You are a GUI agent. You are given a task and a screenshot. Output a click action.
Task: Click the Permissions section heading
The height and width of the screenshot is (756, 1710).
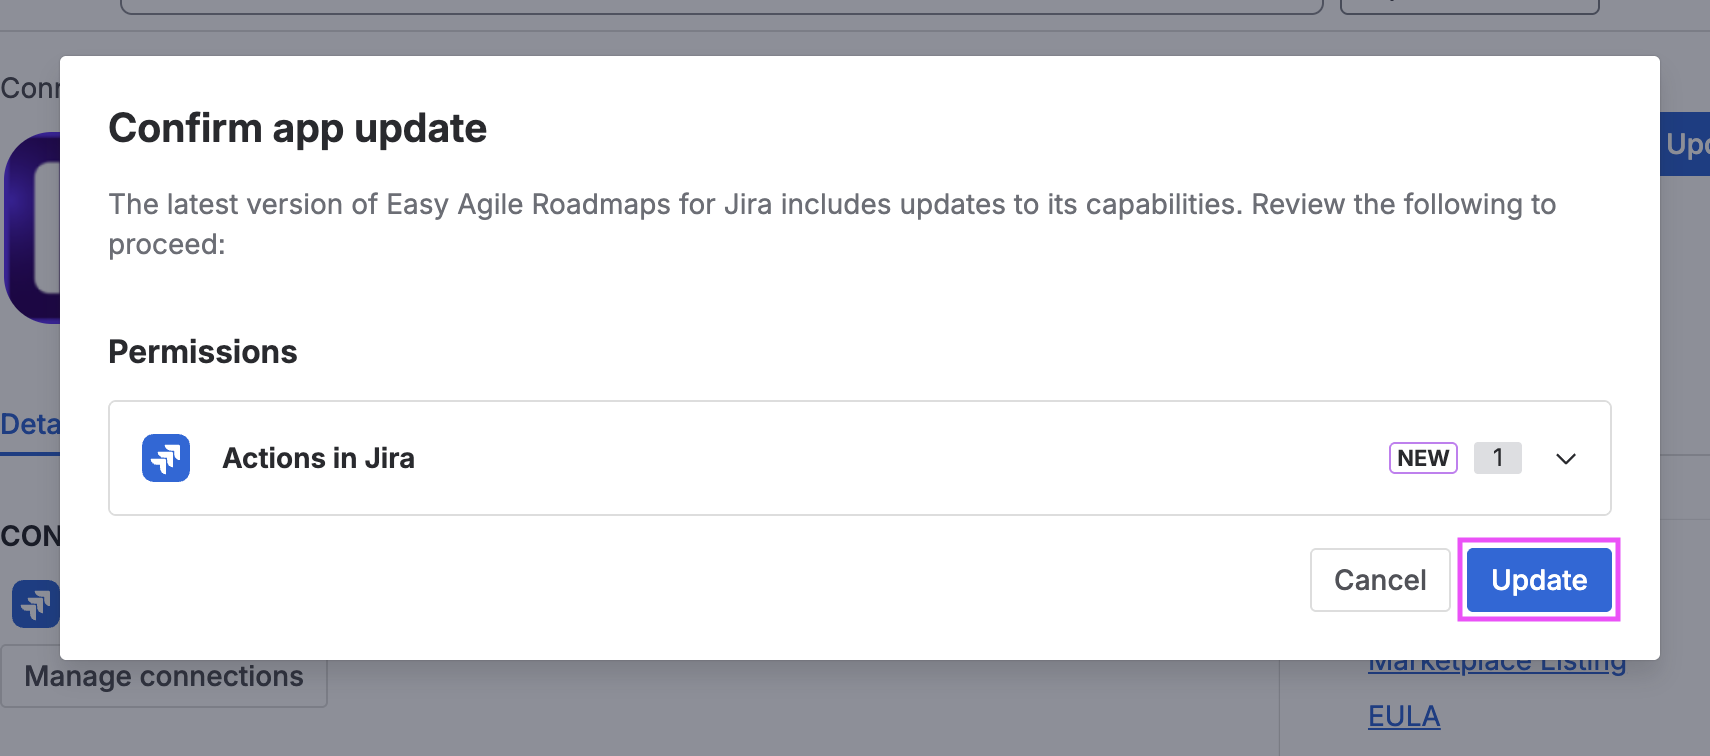pyautogui.click(x=203, y=352)
